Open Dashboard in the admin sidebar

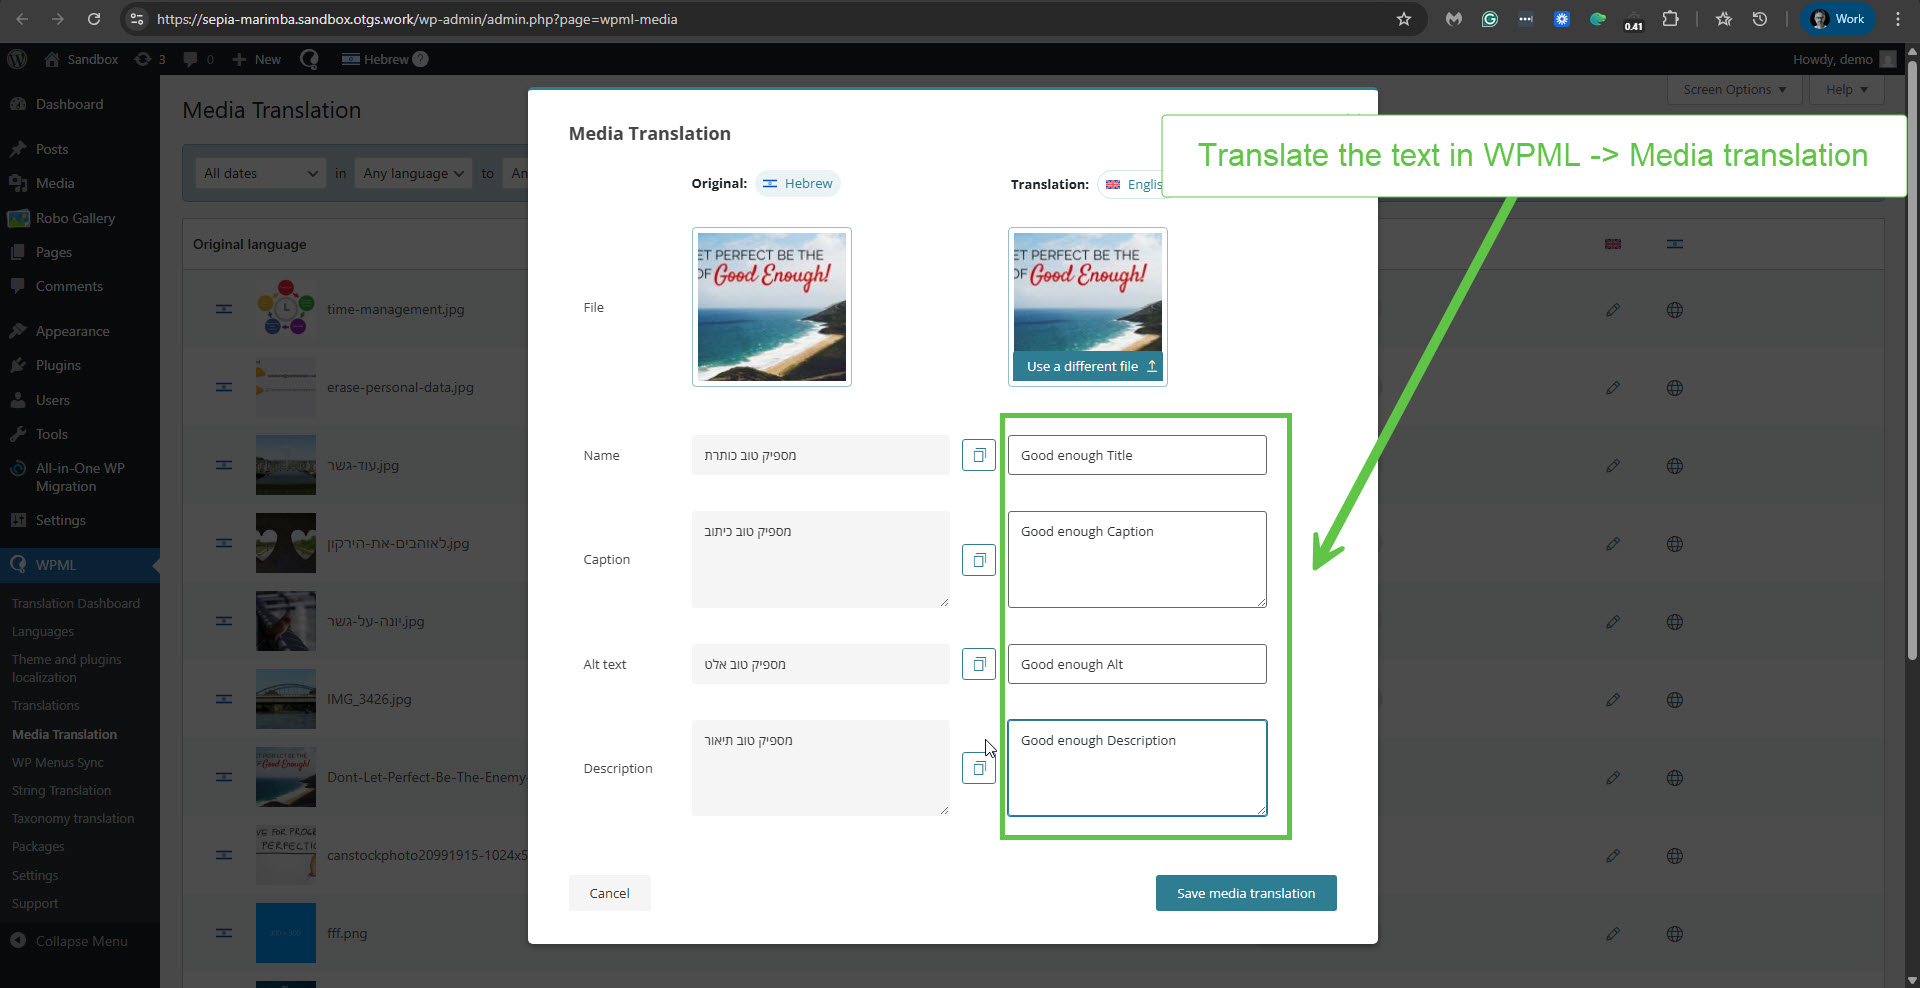[x=69, y=104]
